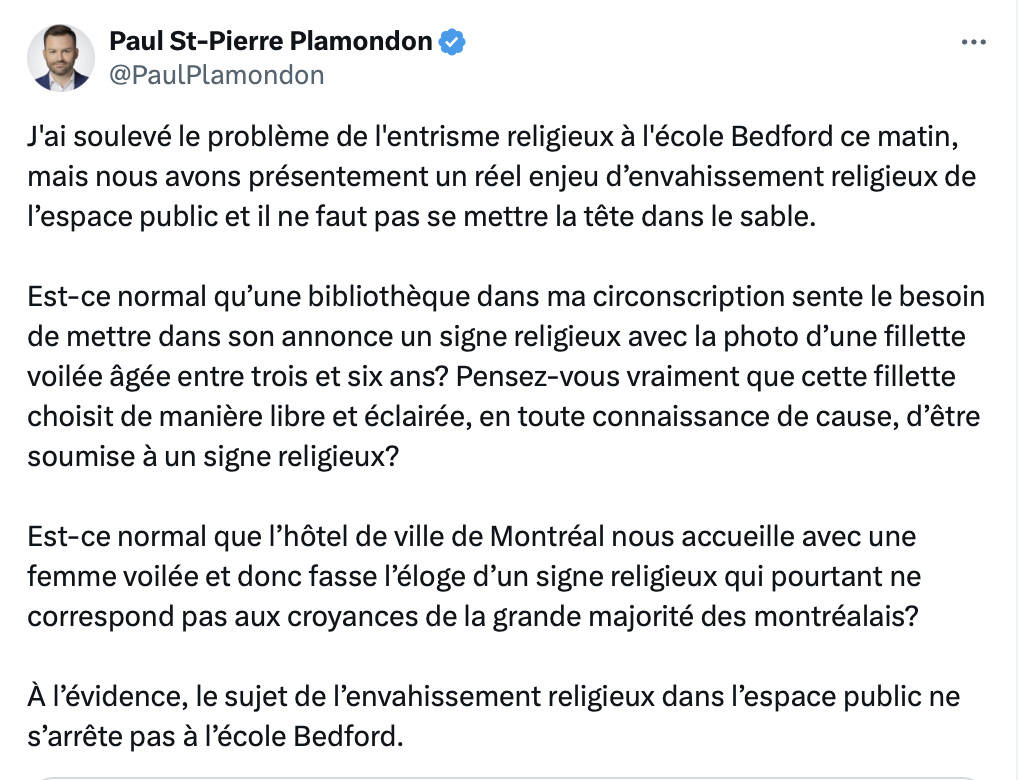Open the @PaulPlamondon handle link
This screenshot has height=780, width=1022.
click(x=216, y=75)
